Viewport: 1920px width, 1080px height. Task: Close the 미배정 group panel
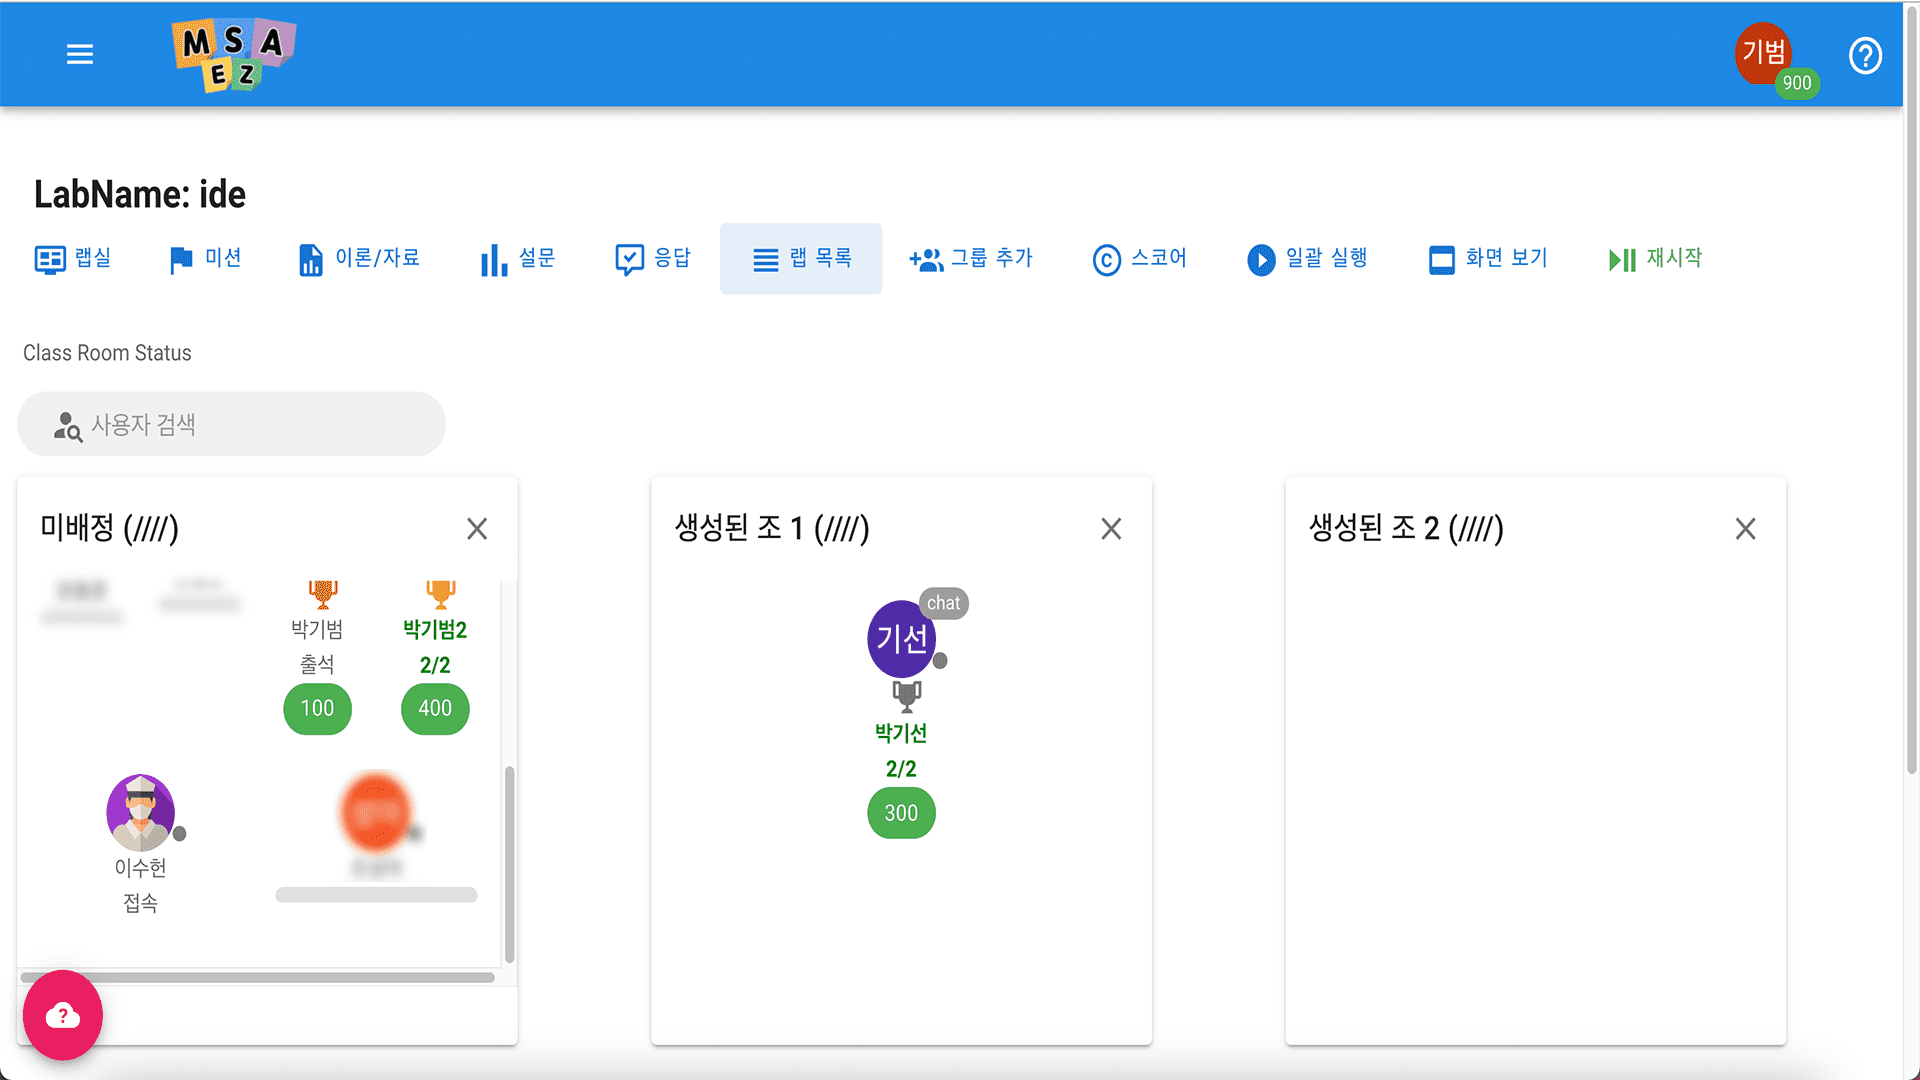(x=477, y=528)
